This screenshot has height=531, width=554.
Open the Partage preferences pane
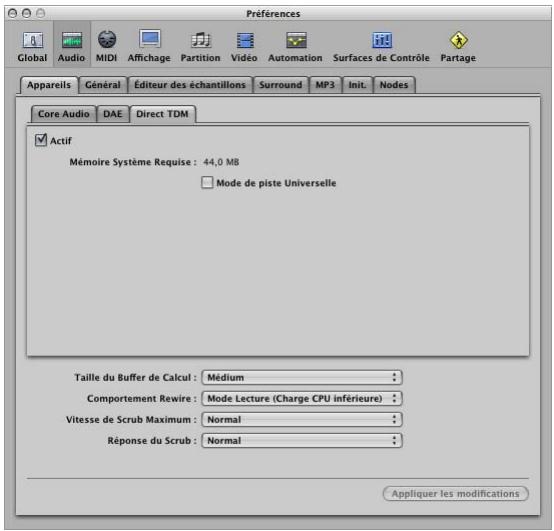458,46
